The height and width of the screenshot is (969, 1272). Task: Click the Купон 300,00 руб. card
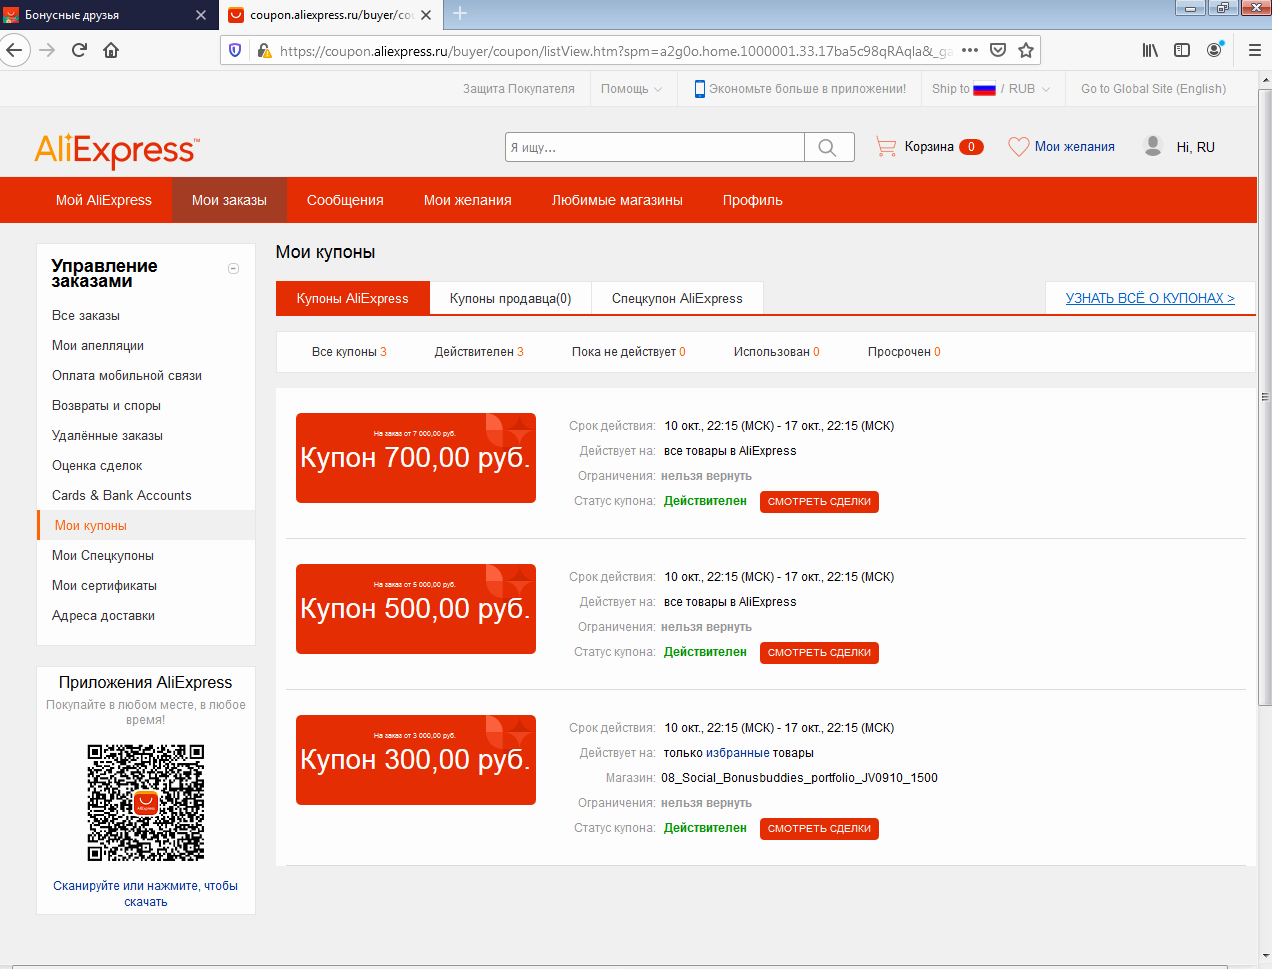[x=416, y=760]
